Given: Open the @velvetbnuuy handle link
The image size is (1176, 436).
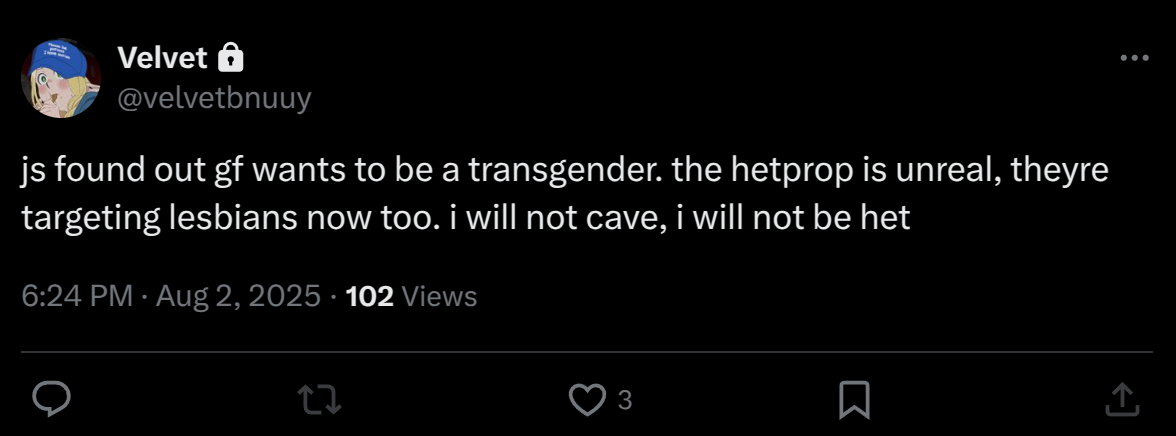Looking at the screenshot, I should tap(214, 98).
